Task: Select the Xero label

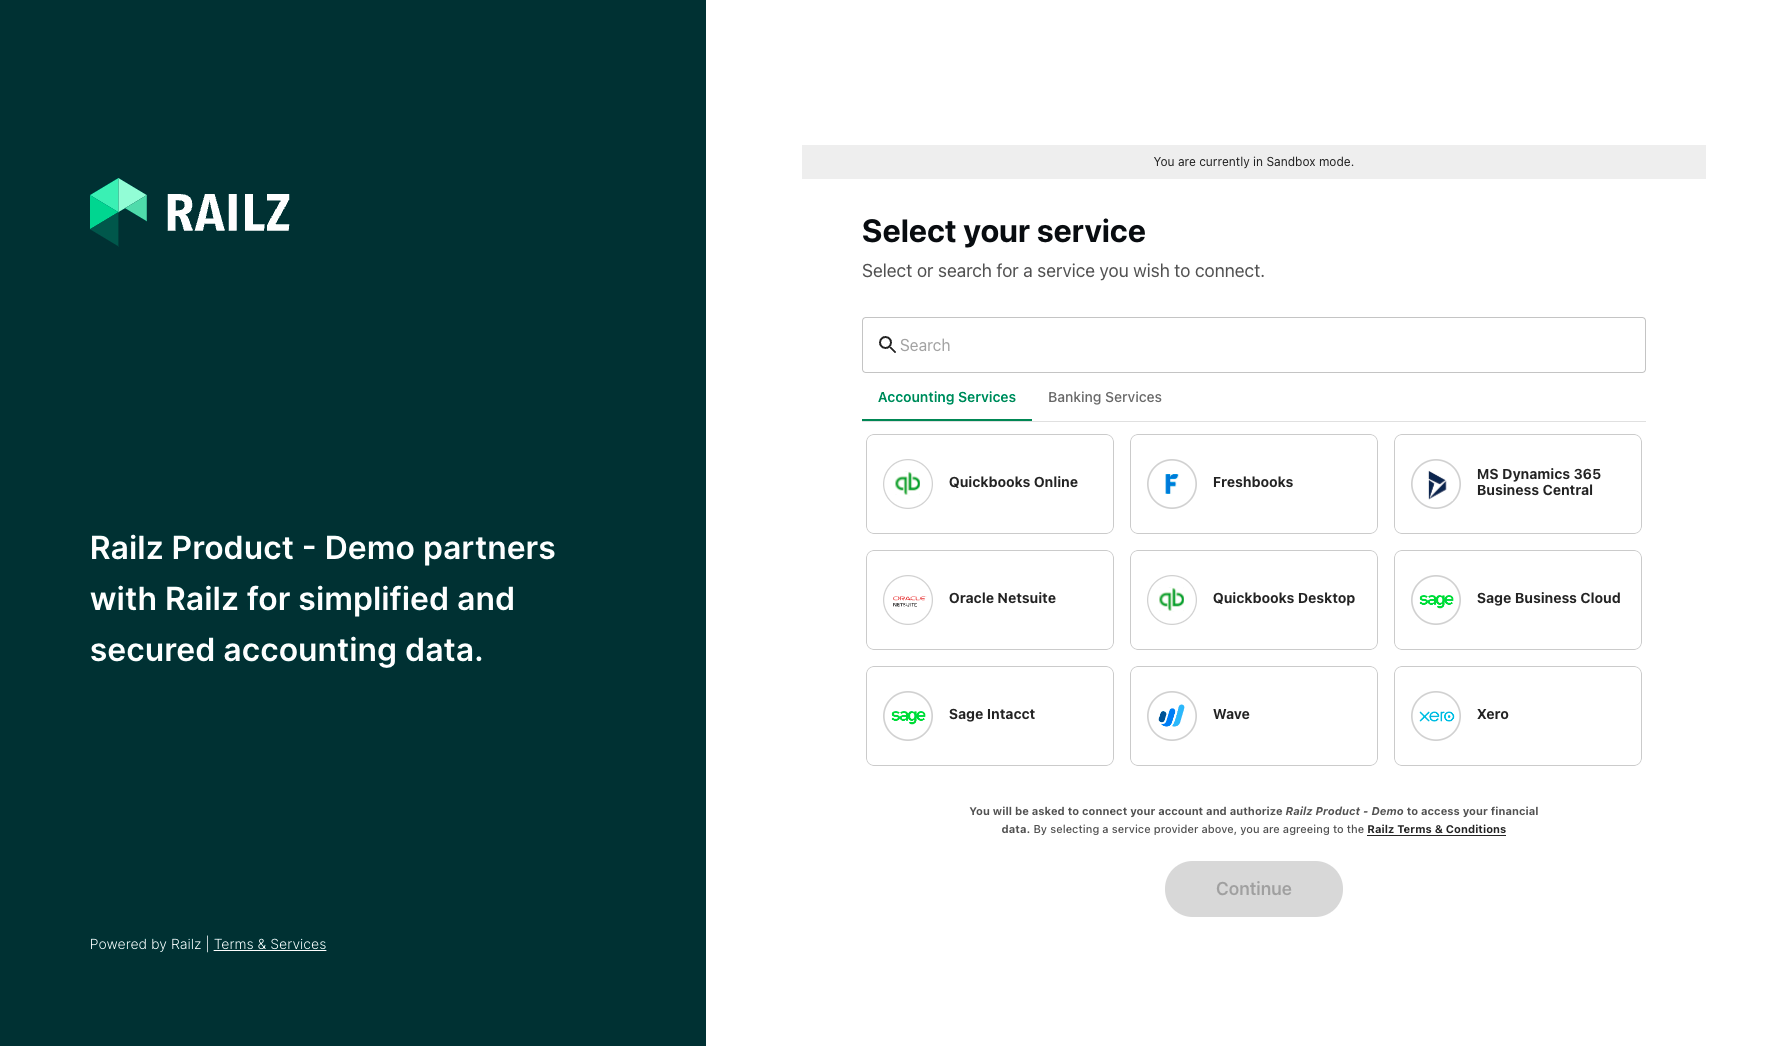Action: (x=1493, y=714)
